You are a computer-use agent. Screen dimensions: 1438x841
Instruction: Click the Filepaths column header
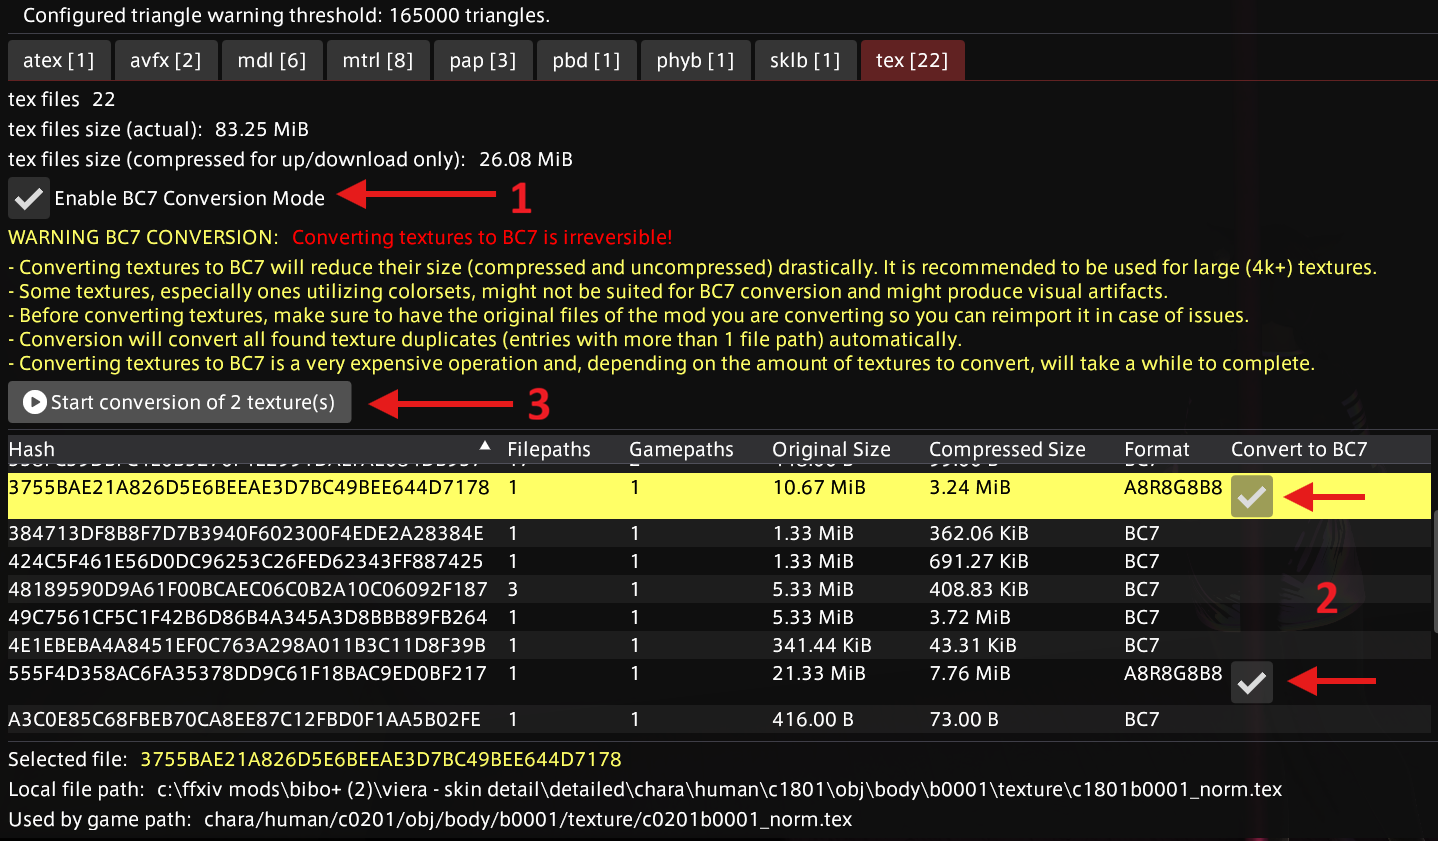(548, 450)
